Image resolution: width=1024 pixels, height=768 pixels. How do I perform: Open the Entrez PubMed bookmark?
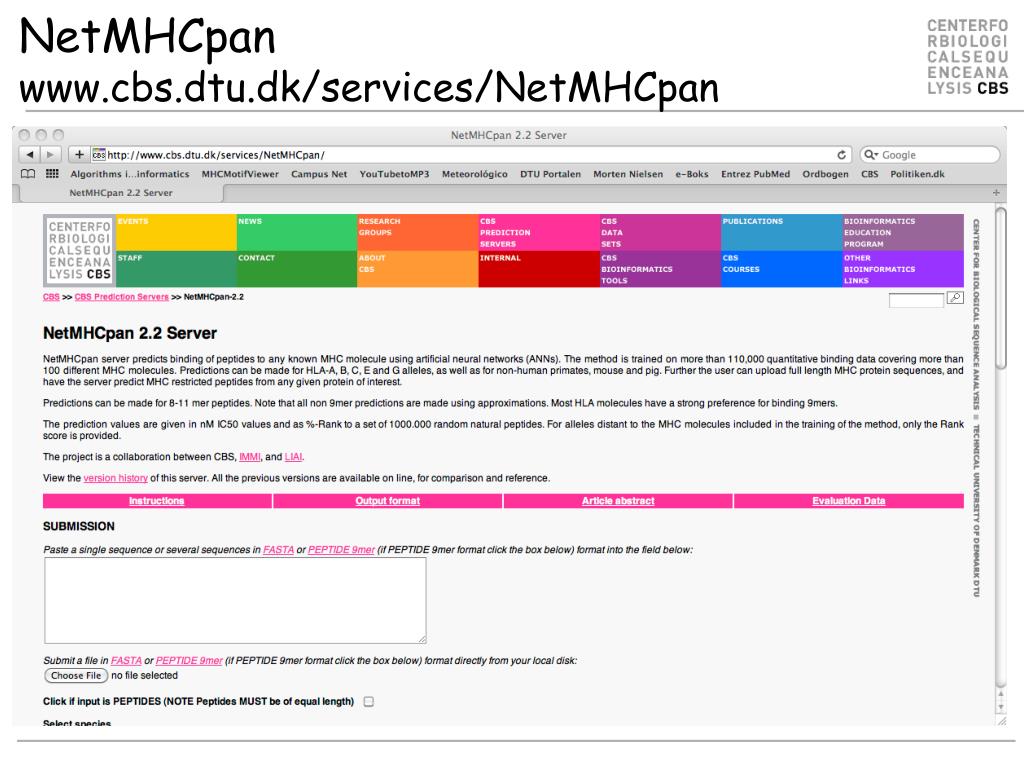tap(756, 174)
